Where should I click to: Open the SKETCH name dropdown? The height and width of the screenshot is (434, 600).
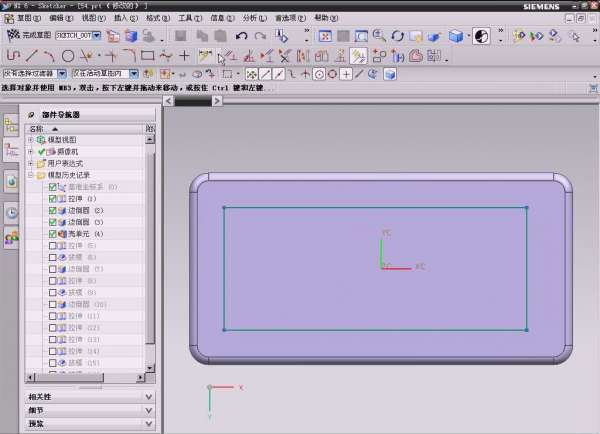click(97, 36)
